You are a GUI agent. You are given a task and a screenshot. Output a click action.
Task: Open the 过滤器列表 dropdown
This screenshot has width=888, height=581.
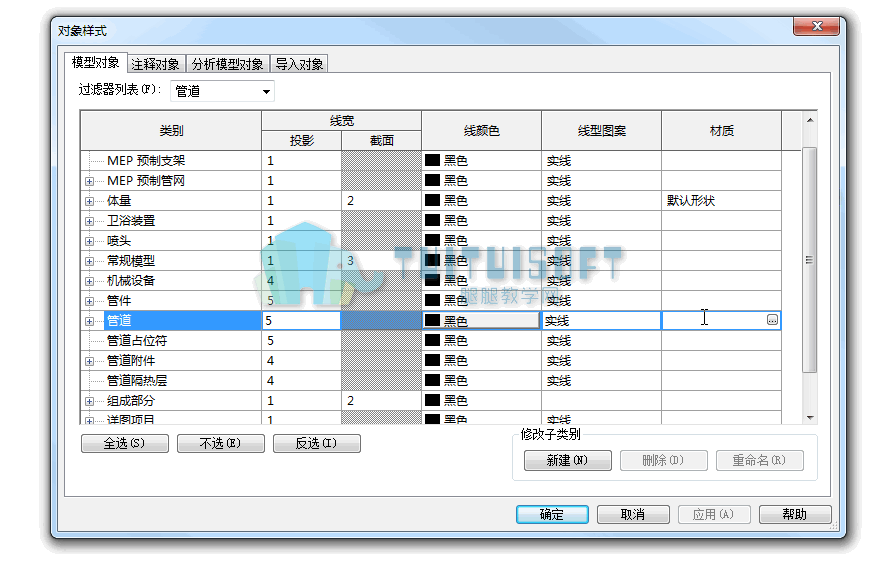point(223,91)
